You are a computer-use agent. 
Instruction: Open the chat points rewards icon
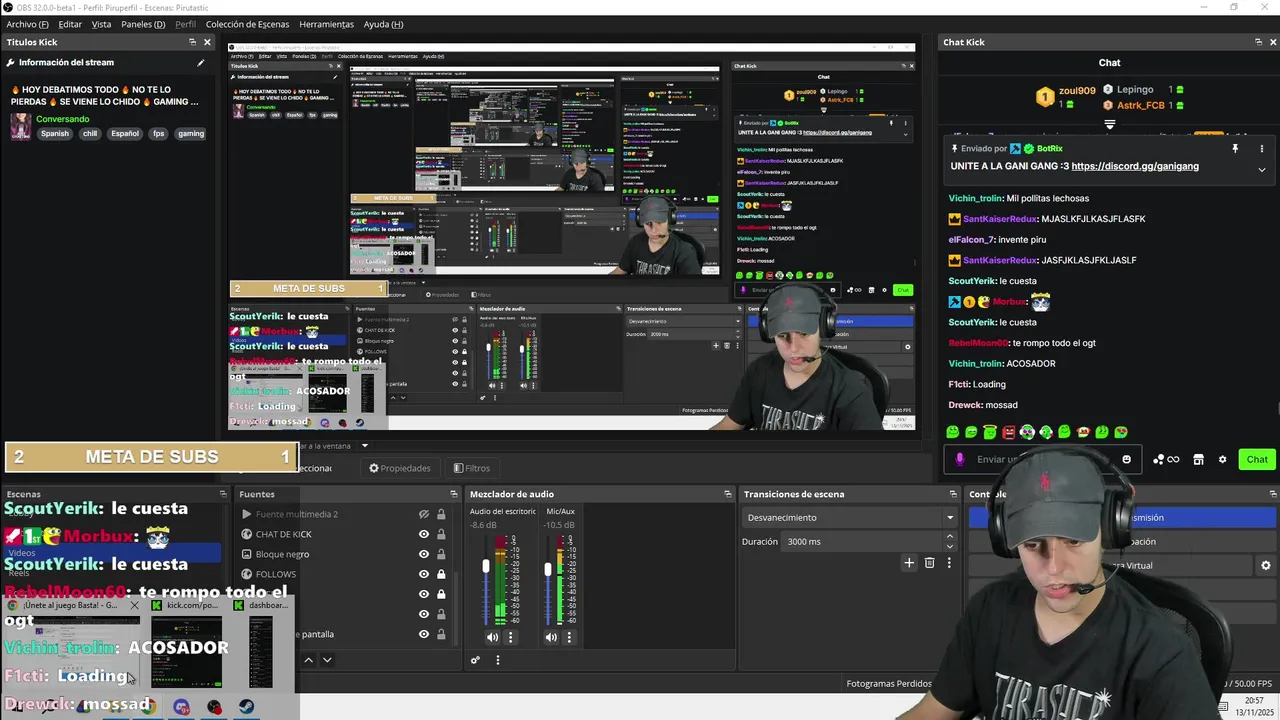coord(1165,459)
